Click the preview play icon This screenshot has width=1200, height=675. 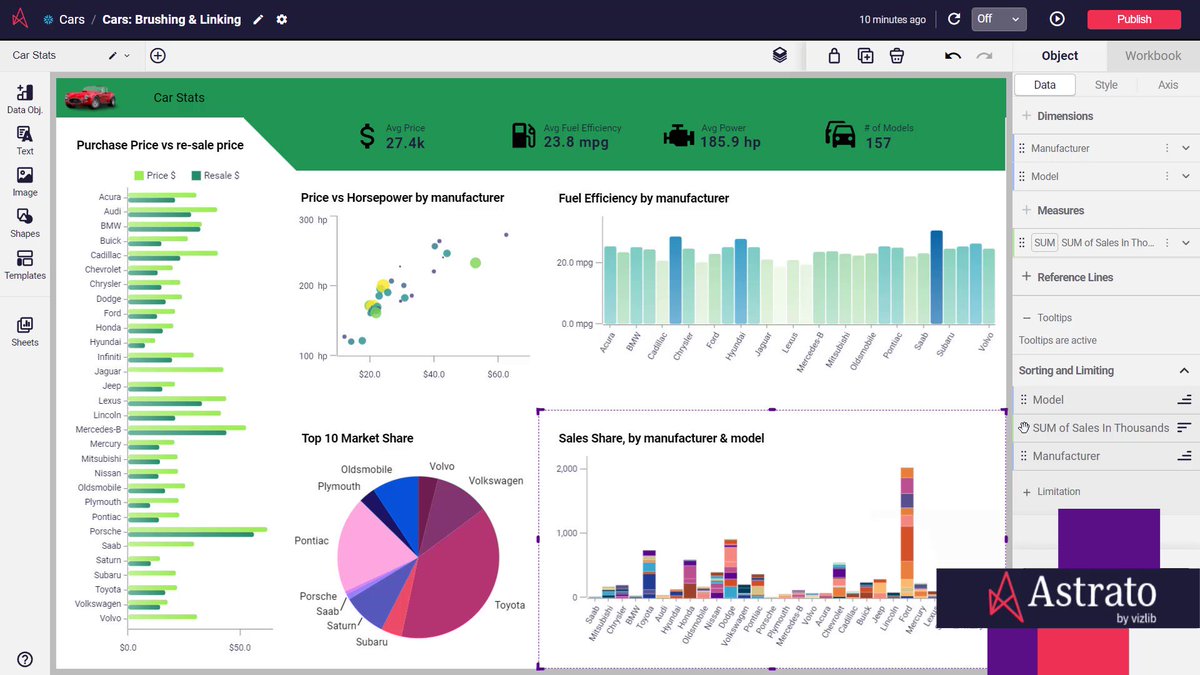click(1057, 19)
